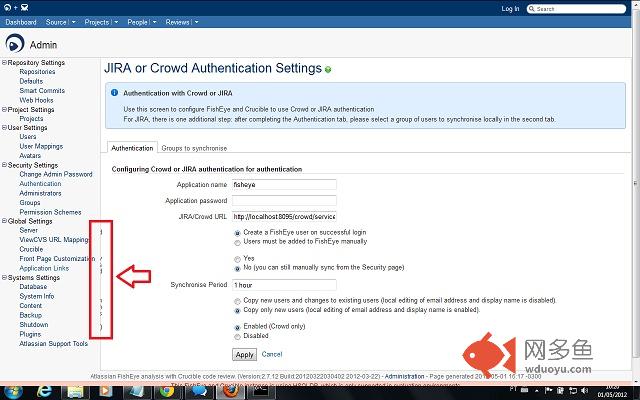This screenshot has width=640, height=400.
Task: Open Application Links in the sidebar
Action: [44, 268]
